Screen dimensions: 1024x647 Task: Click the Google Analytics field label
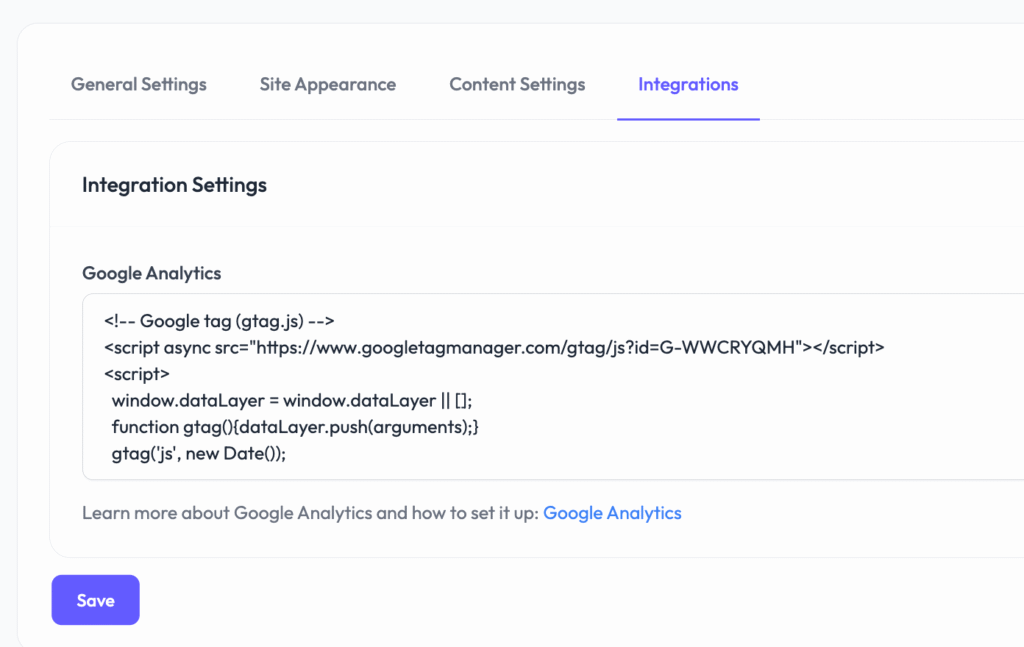click(152, 273)
